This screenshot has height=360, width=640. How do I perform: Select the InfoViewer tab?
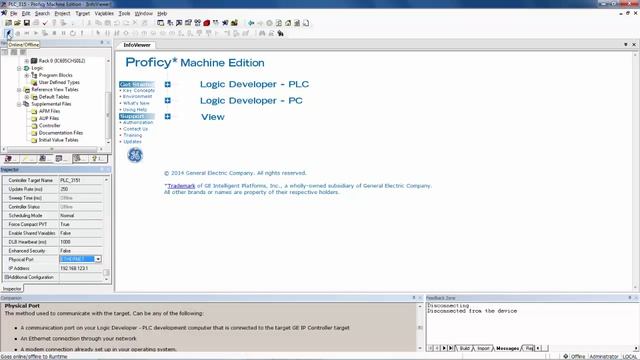(137, 45)
